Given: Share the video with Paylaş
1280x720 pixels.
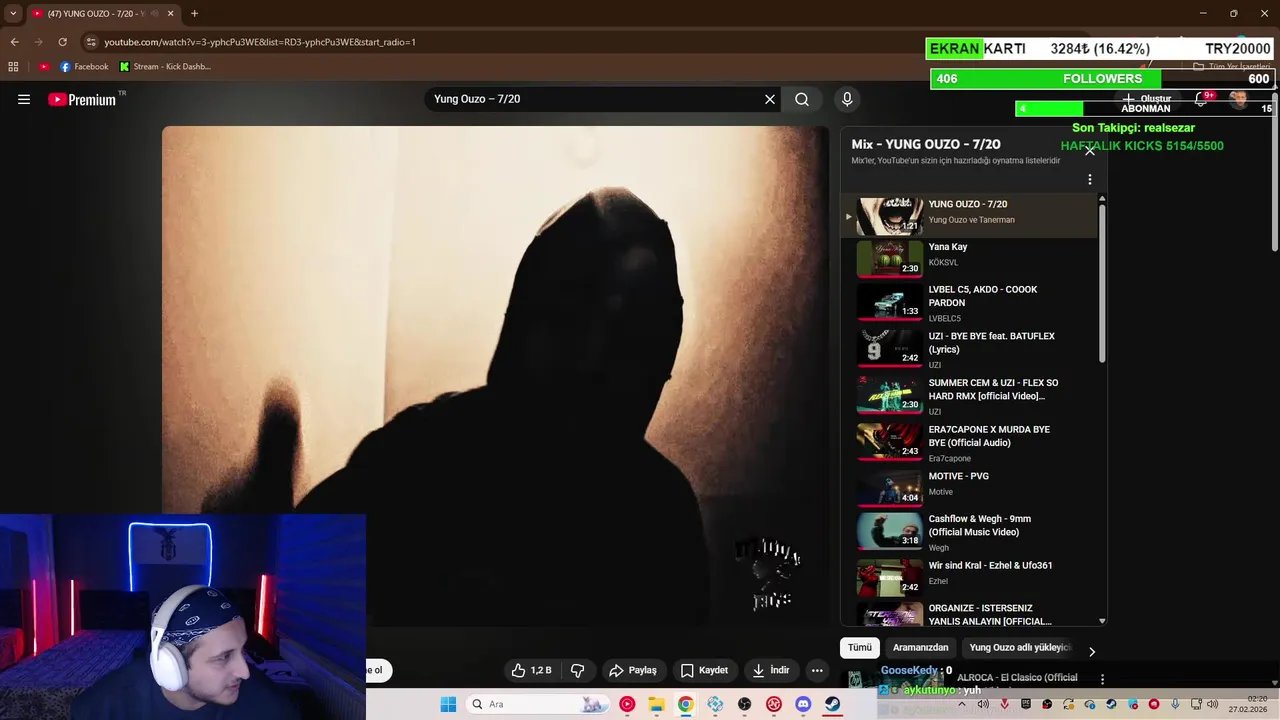Looking at the screenshot, I should [633, 670].
